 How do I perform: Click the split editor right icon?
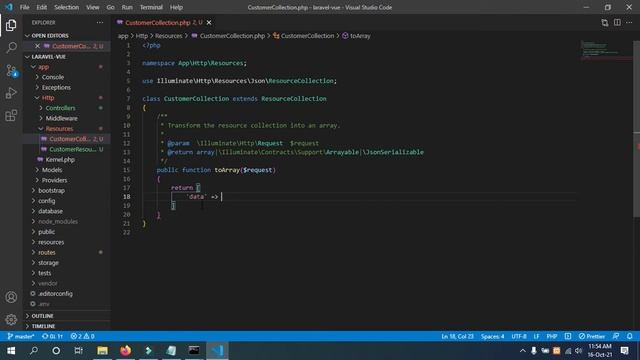click(617, 22)
